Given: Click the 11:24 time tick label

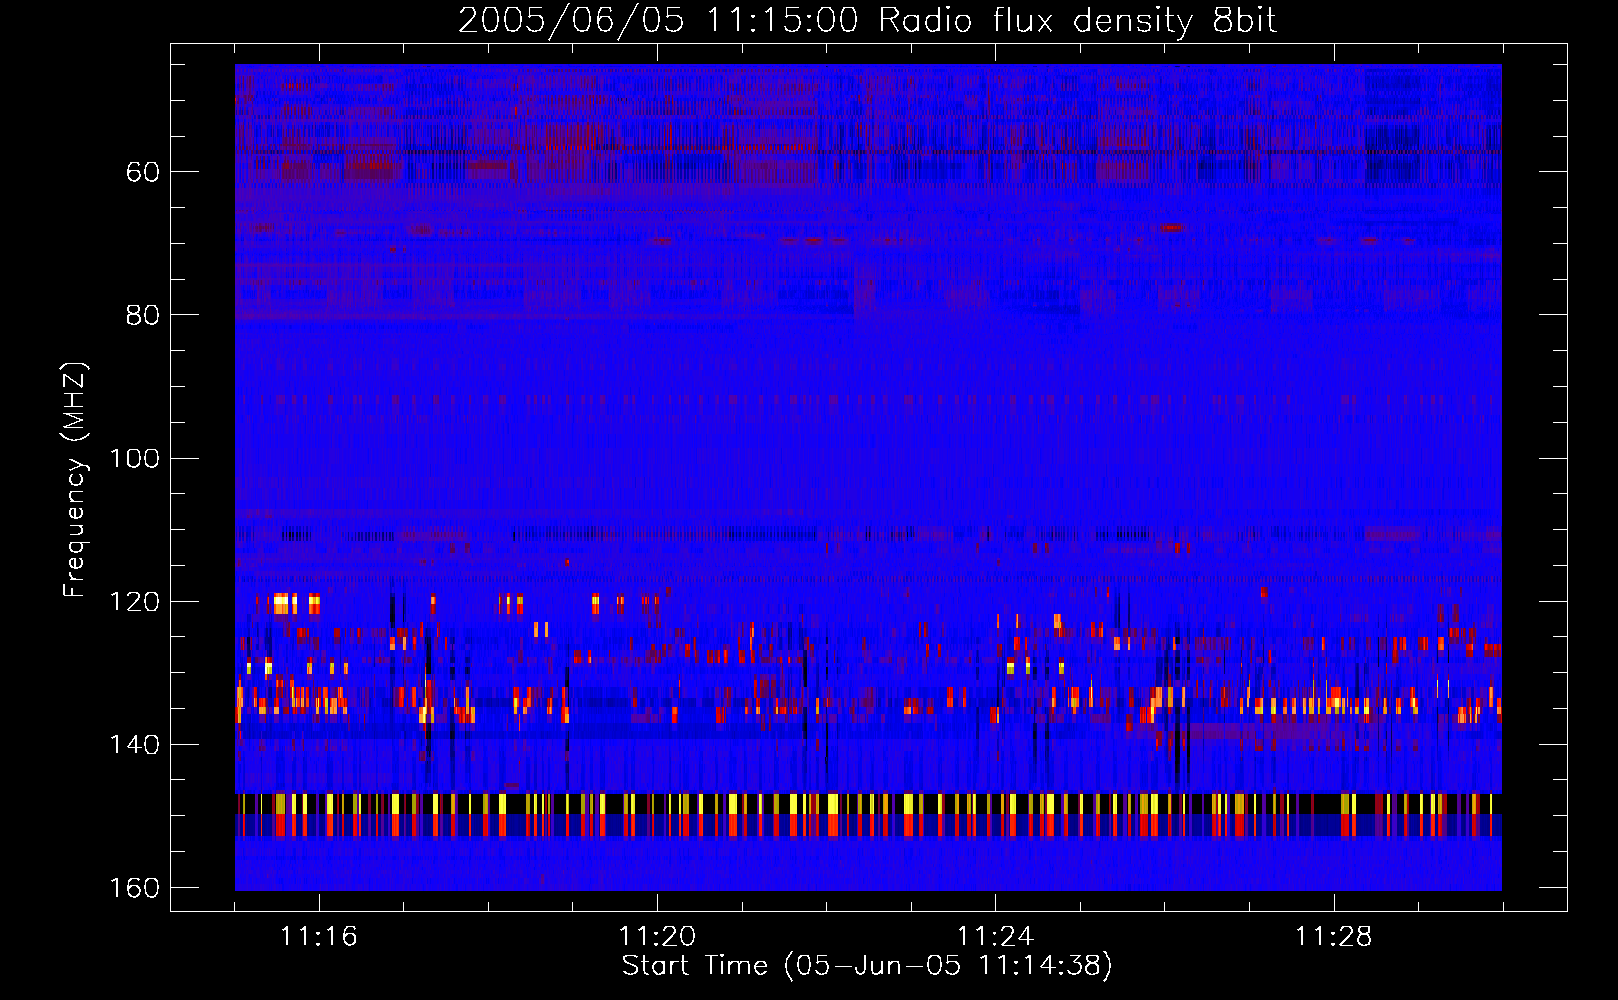Looking at the screenshot, I should tap(995, 936).
